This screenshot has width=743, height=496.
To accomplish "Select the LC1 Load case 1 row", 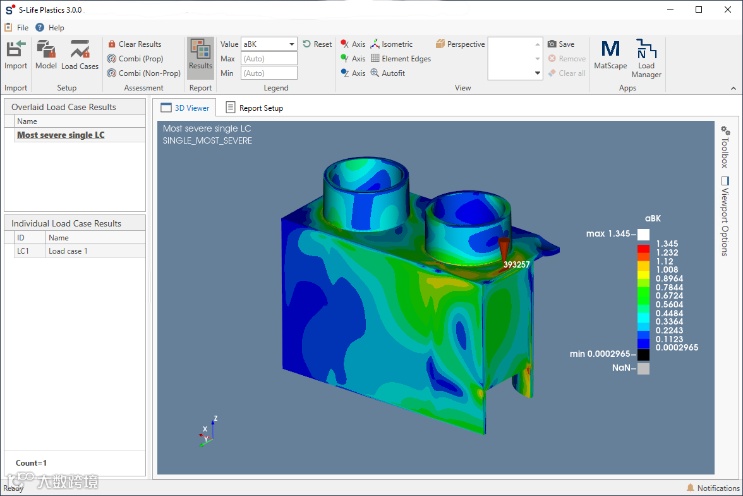I will (75, 251).
